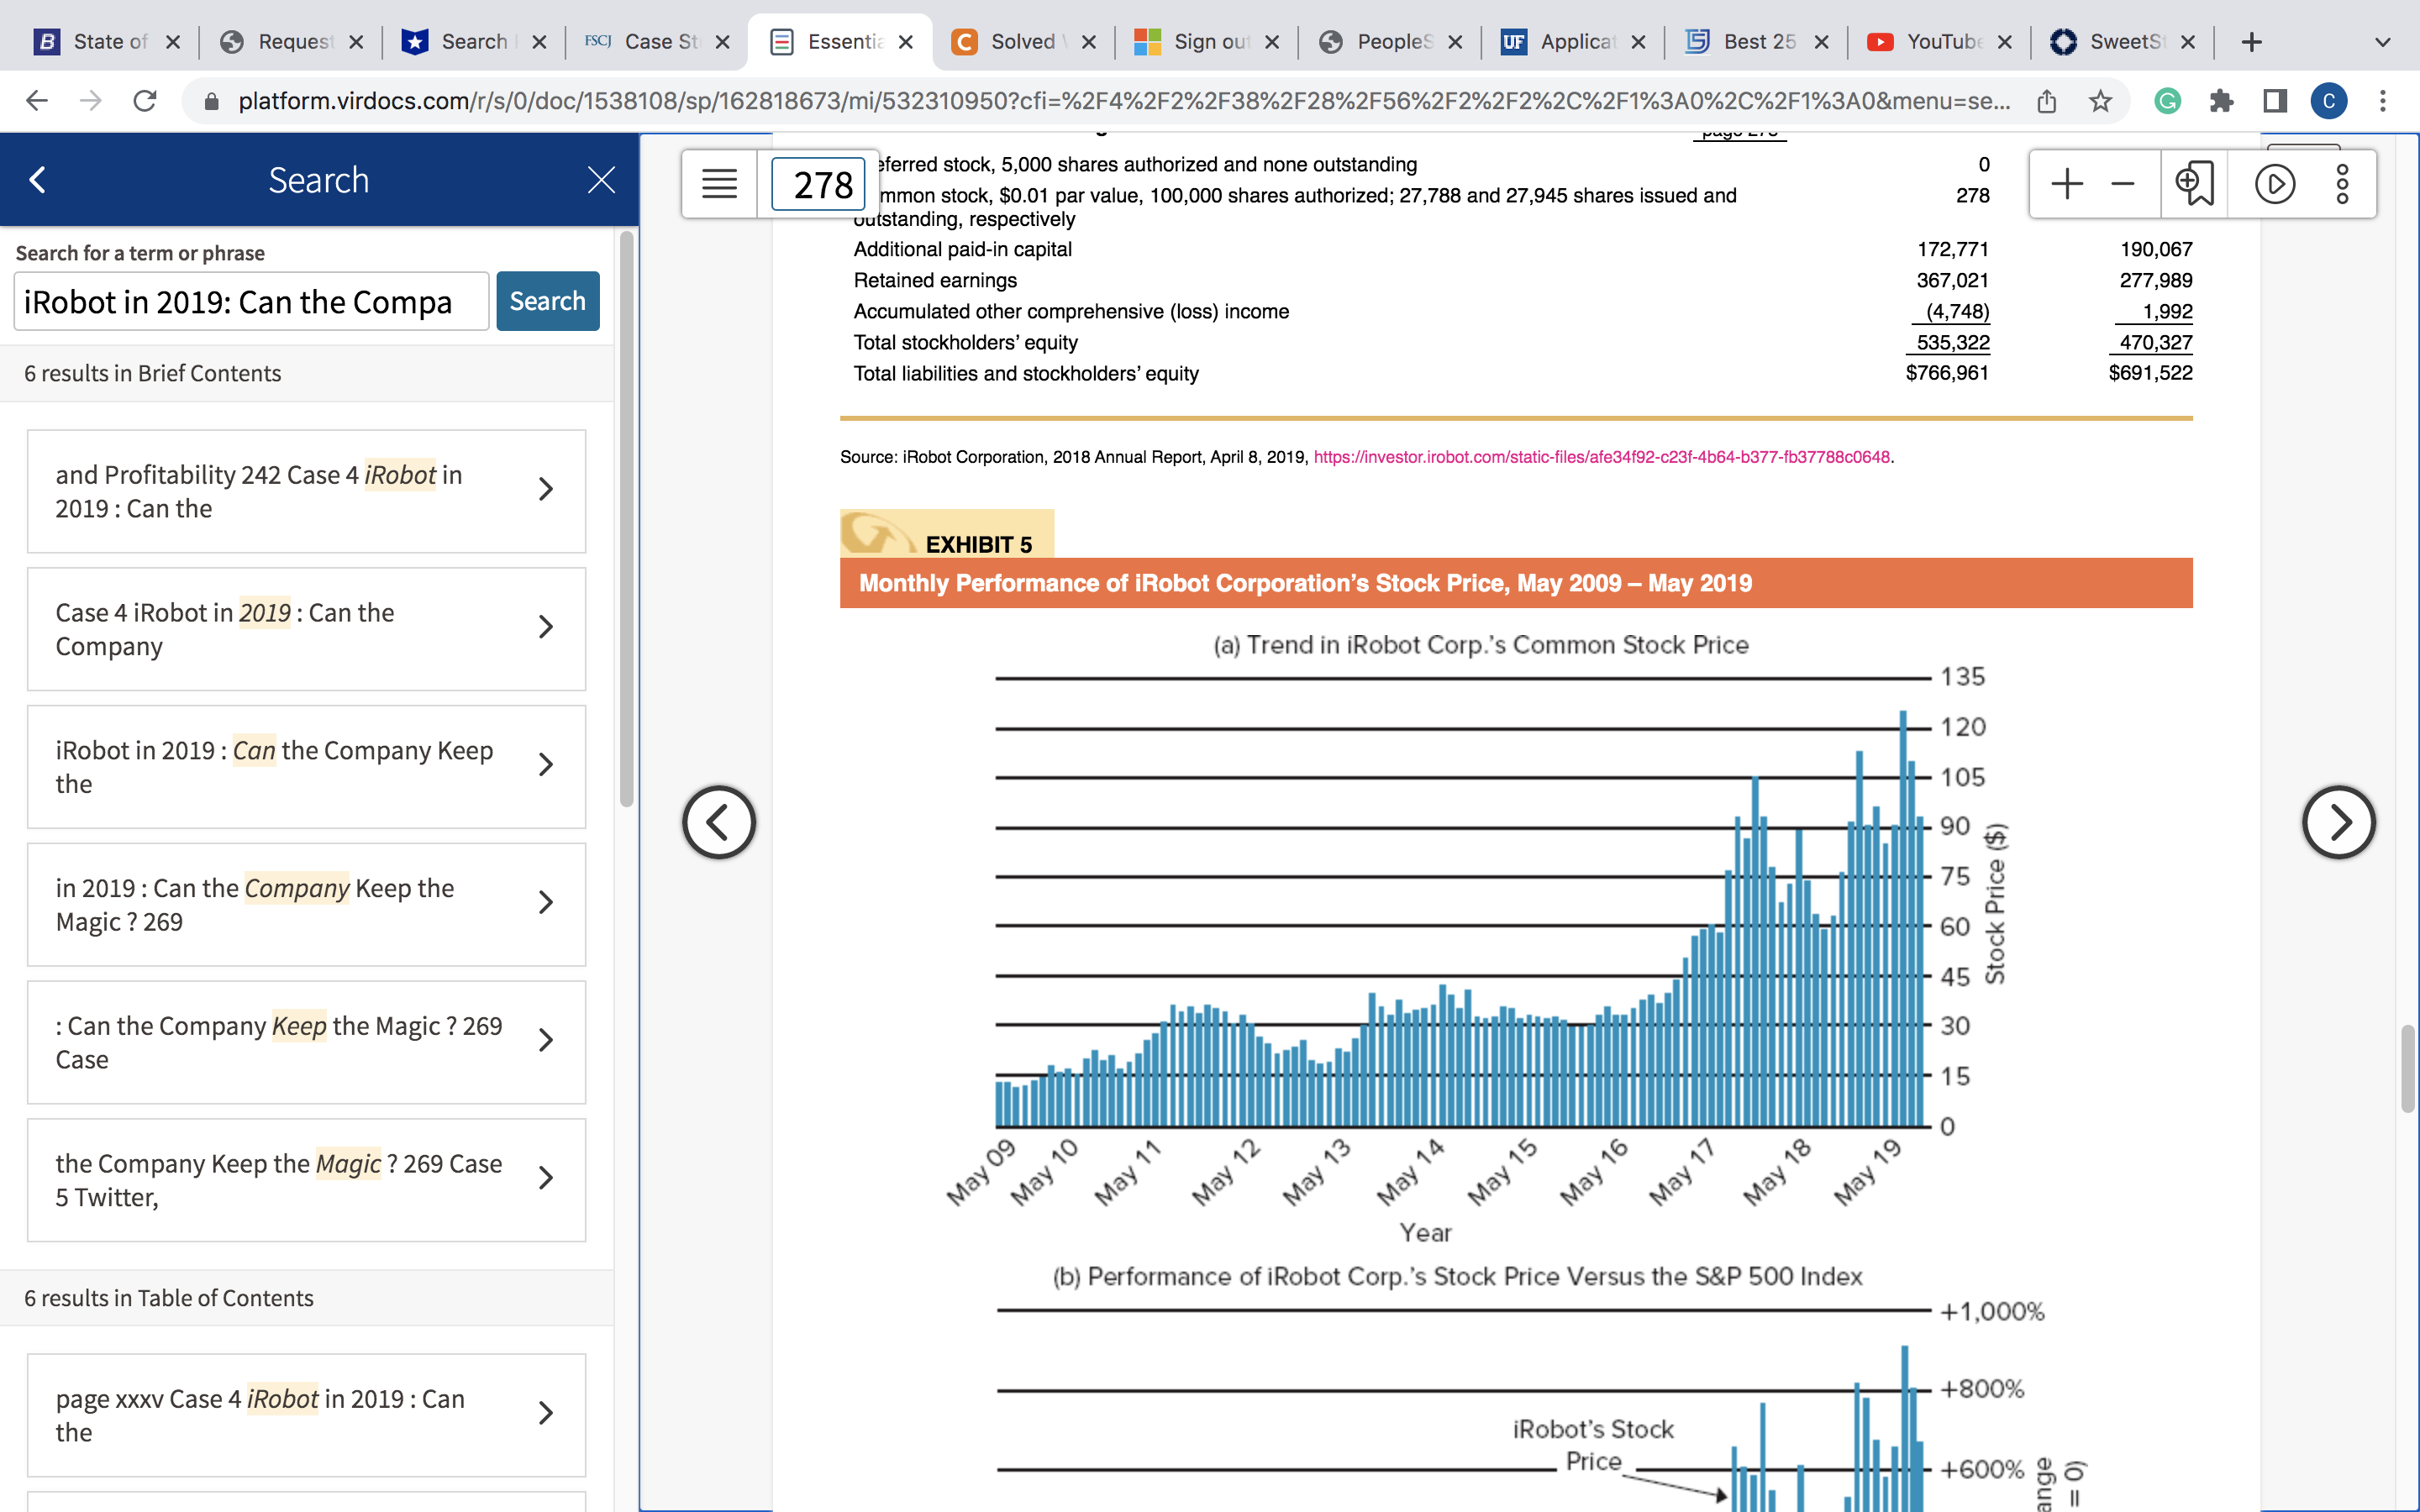Share this page from the address bar
The height and width of the screenshot is (1512, 2420).
click(2047, 101)
